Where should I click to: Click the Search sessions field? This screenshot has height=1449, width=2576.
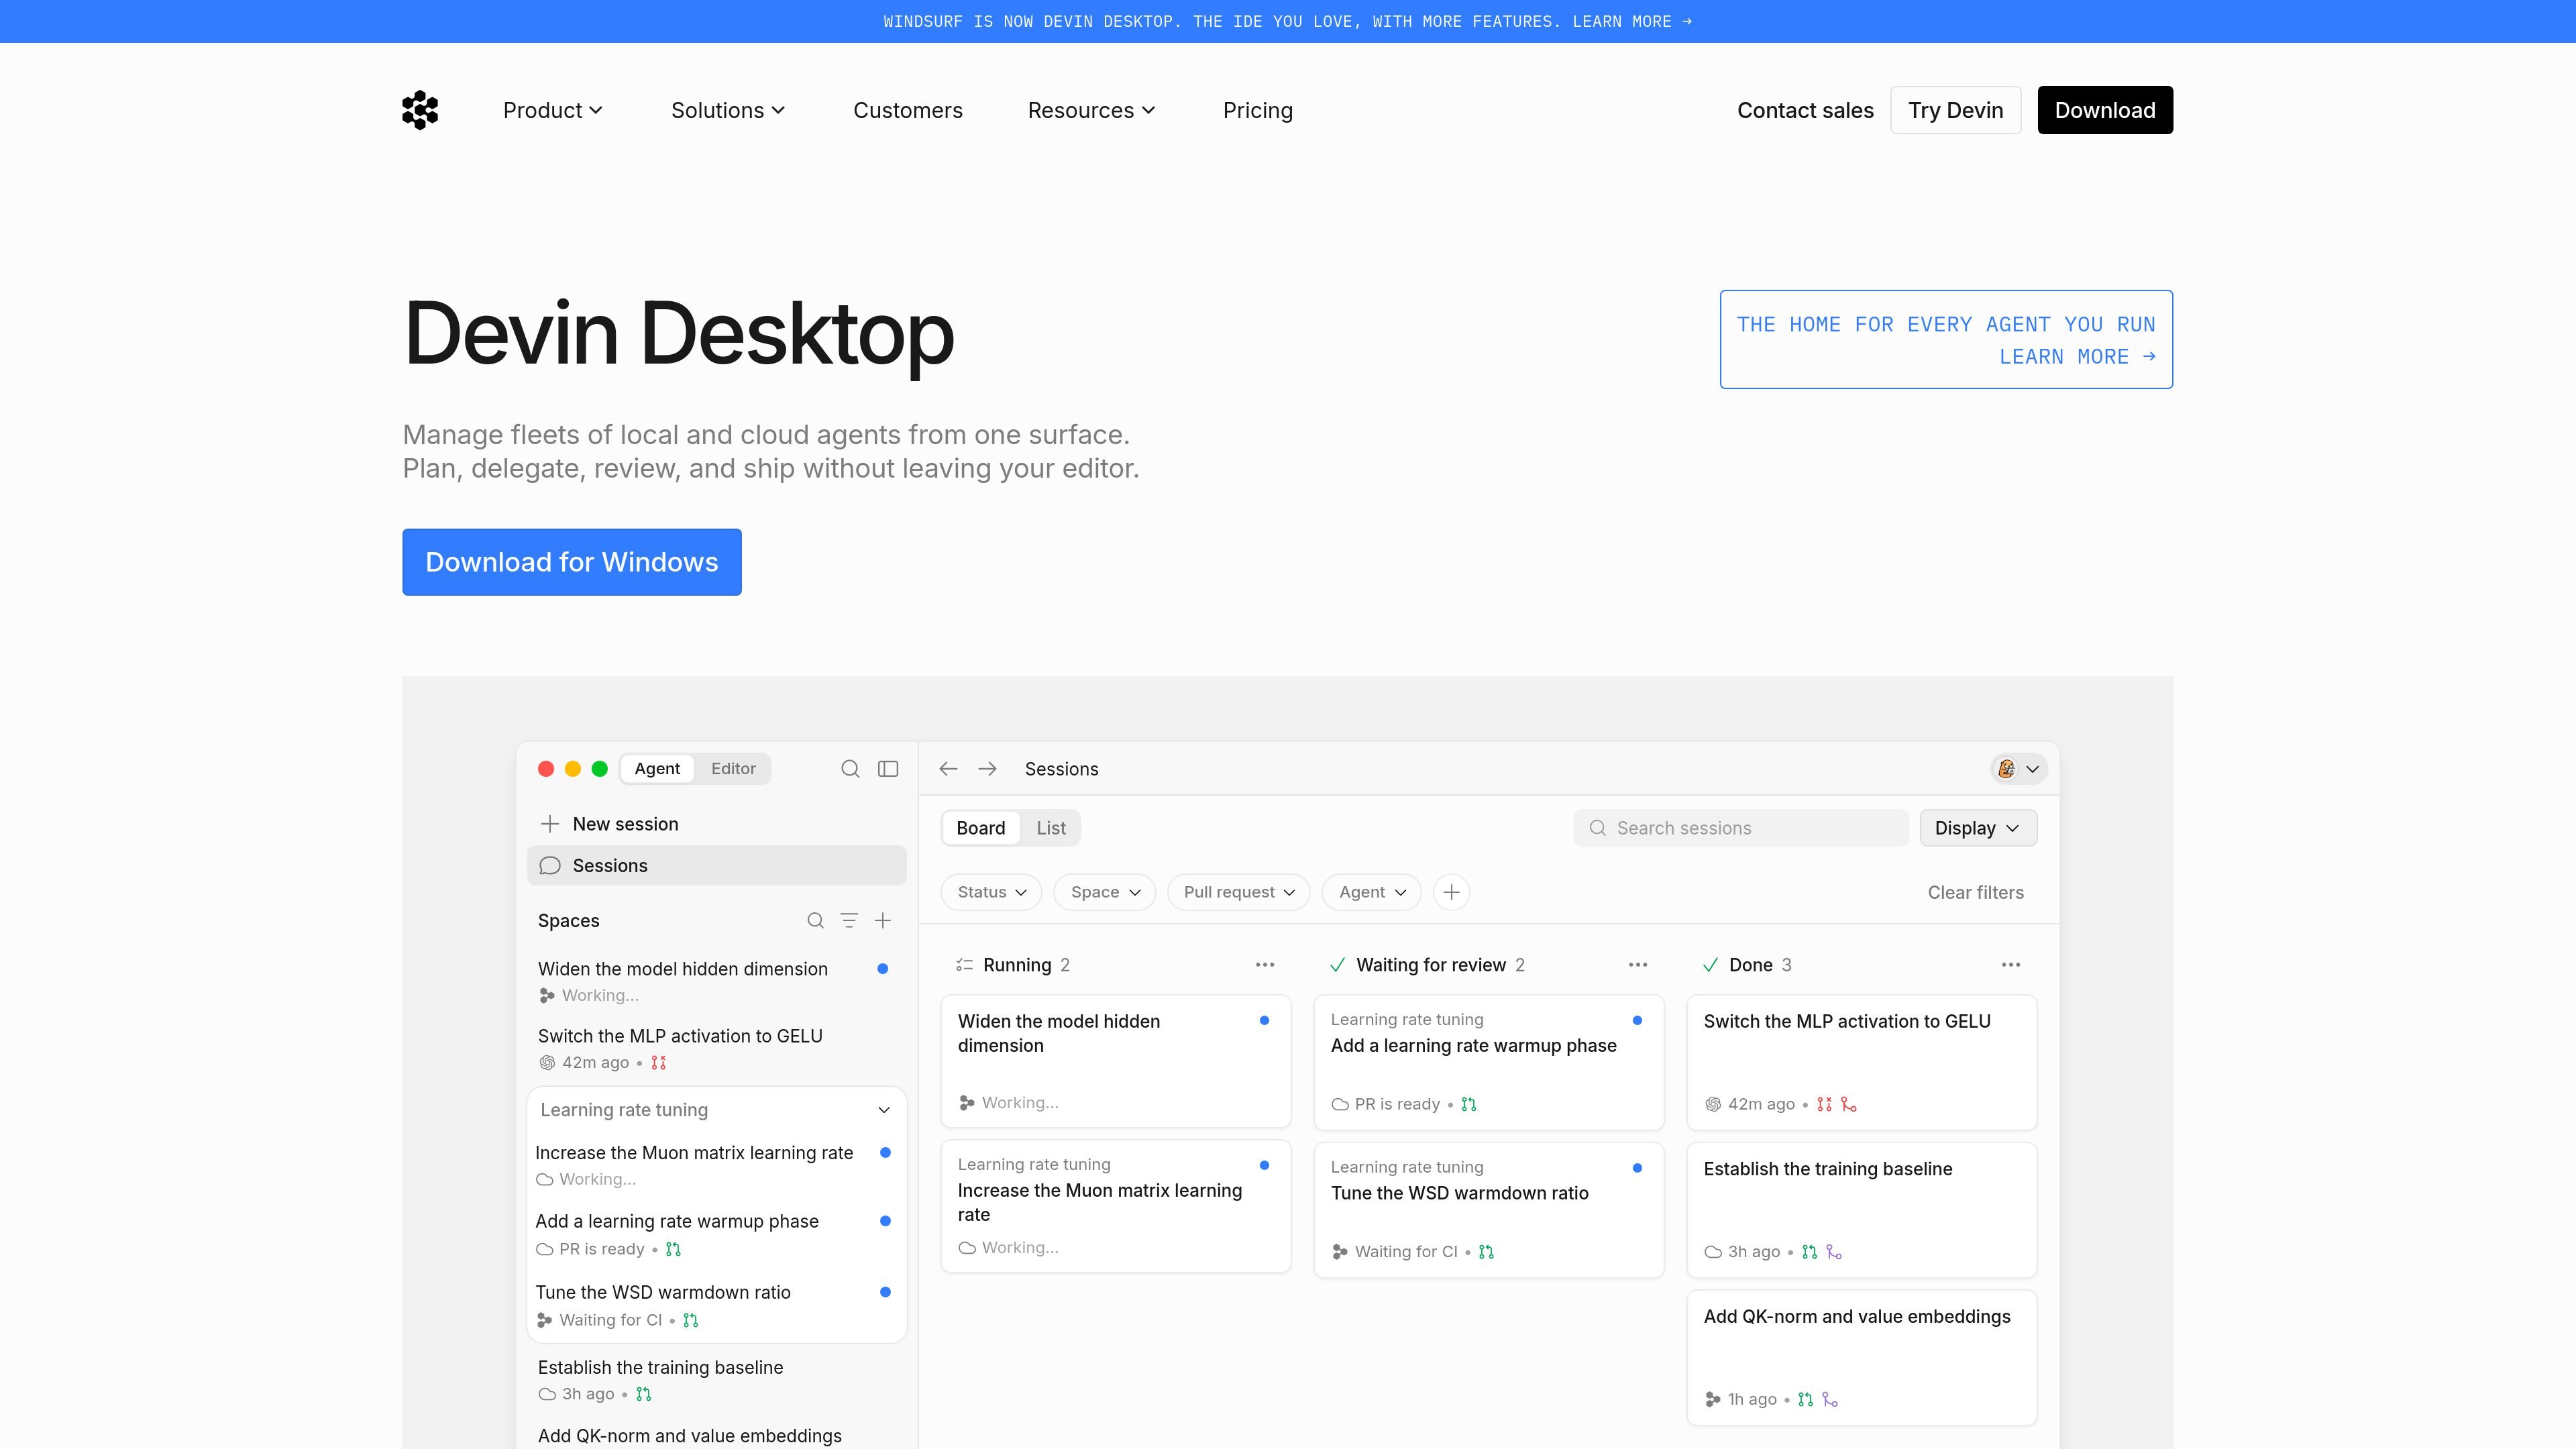pyautogui.click(x=1741, y=828)
